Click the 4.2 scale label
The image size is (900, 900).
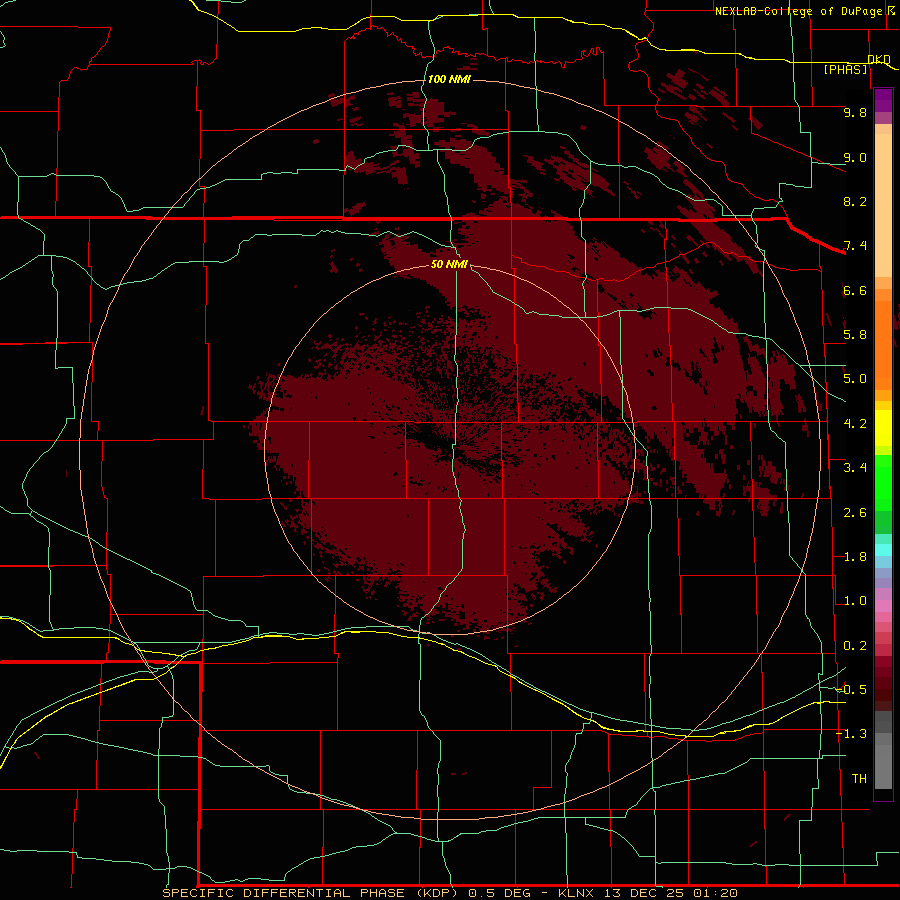pyautogui.click(x=855, y=424)
